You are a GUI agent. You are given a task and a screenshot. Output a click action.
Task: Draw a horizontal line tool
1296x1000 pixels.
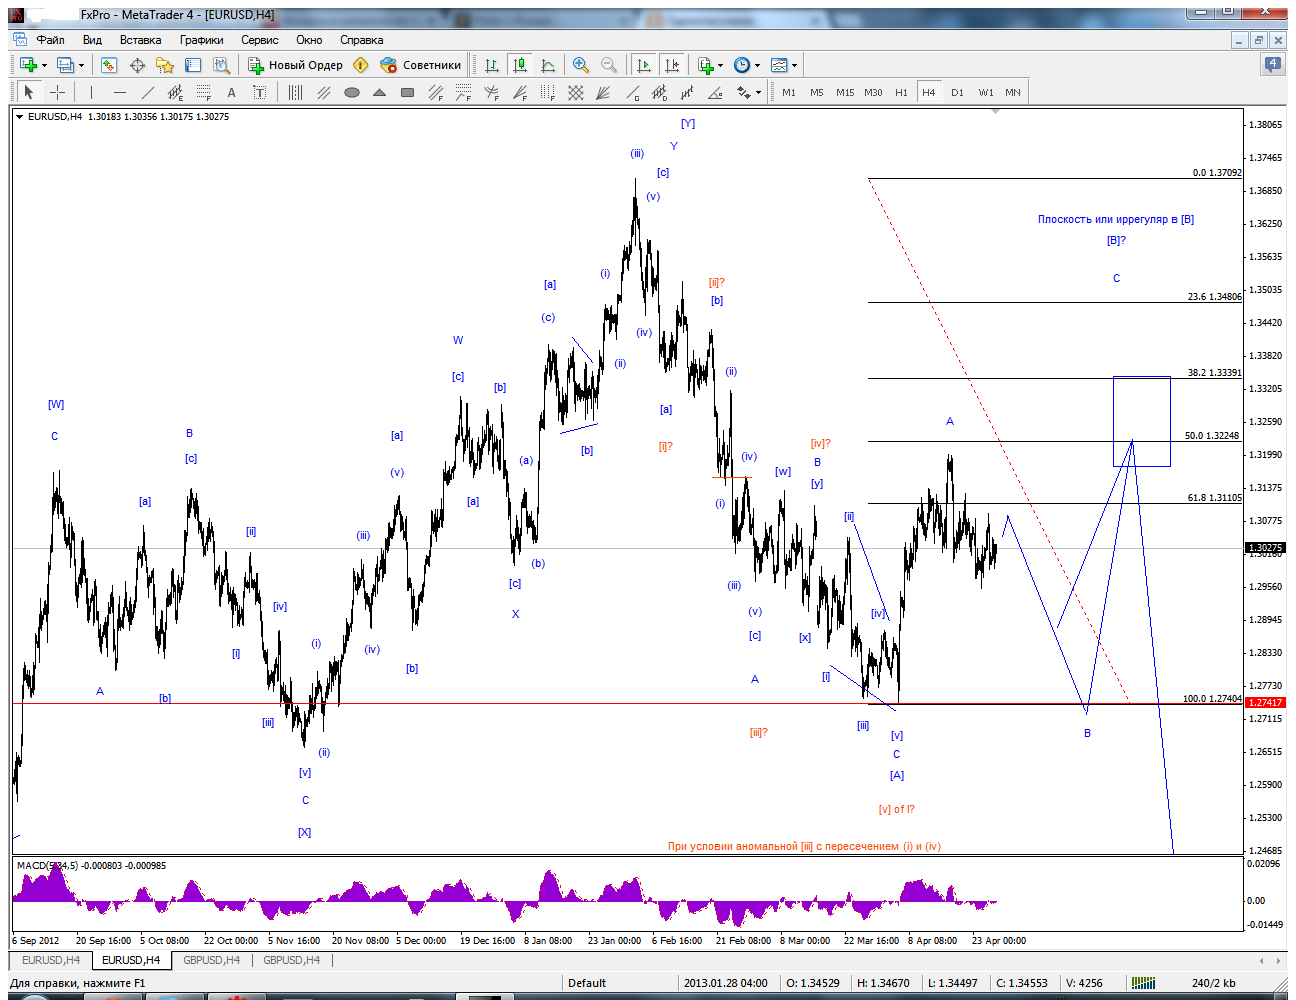coord(119,92)
